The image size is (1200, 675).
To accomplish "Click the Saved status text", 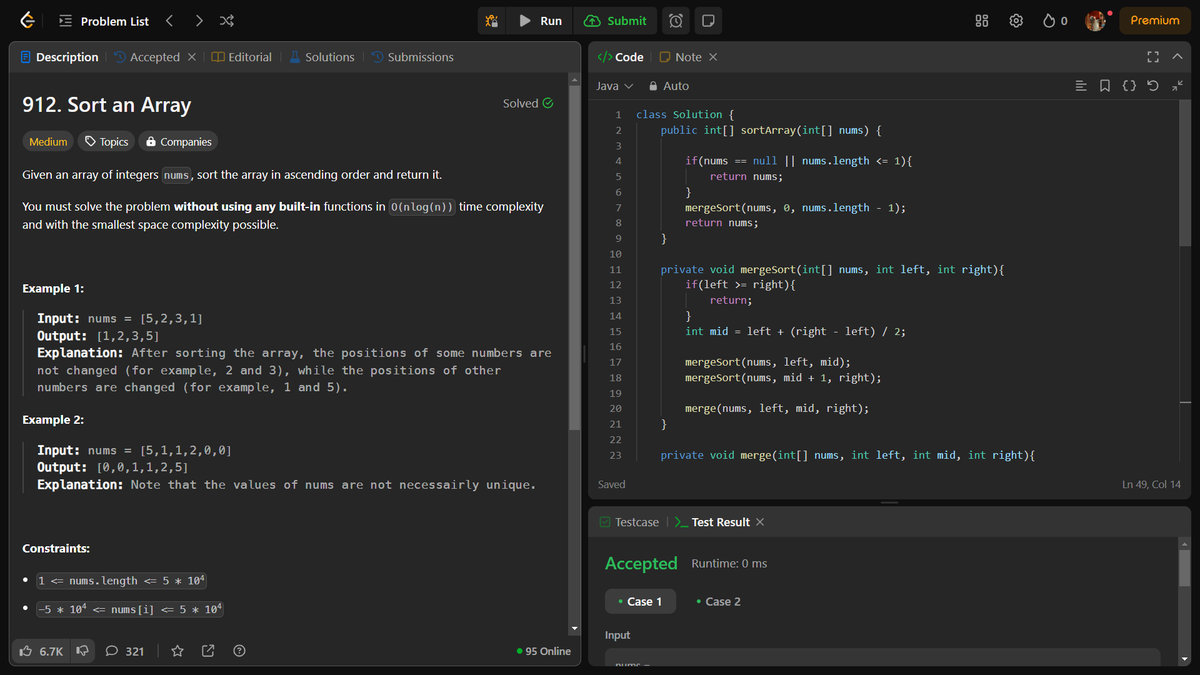I will 612,484.
